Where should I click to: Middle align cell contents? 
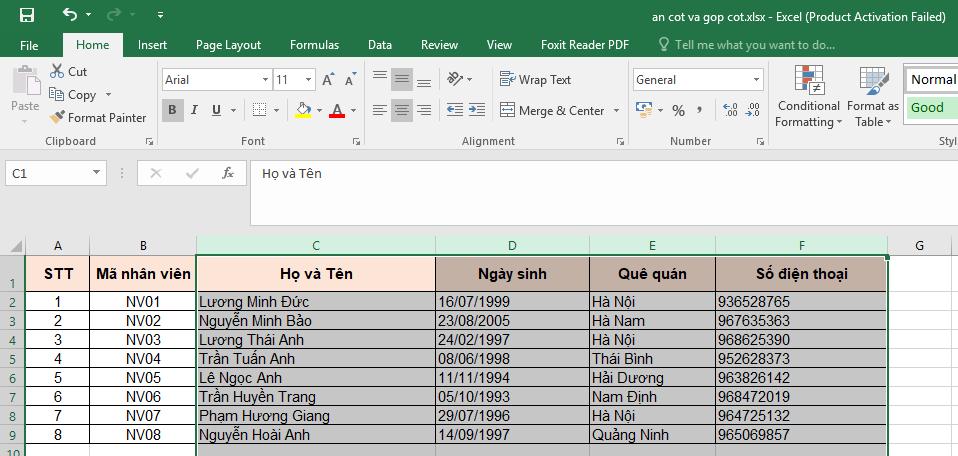pyautogui.click(x=401, y=79)
